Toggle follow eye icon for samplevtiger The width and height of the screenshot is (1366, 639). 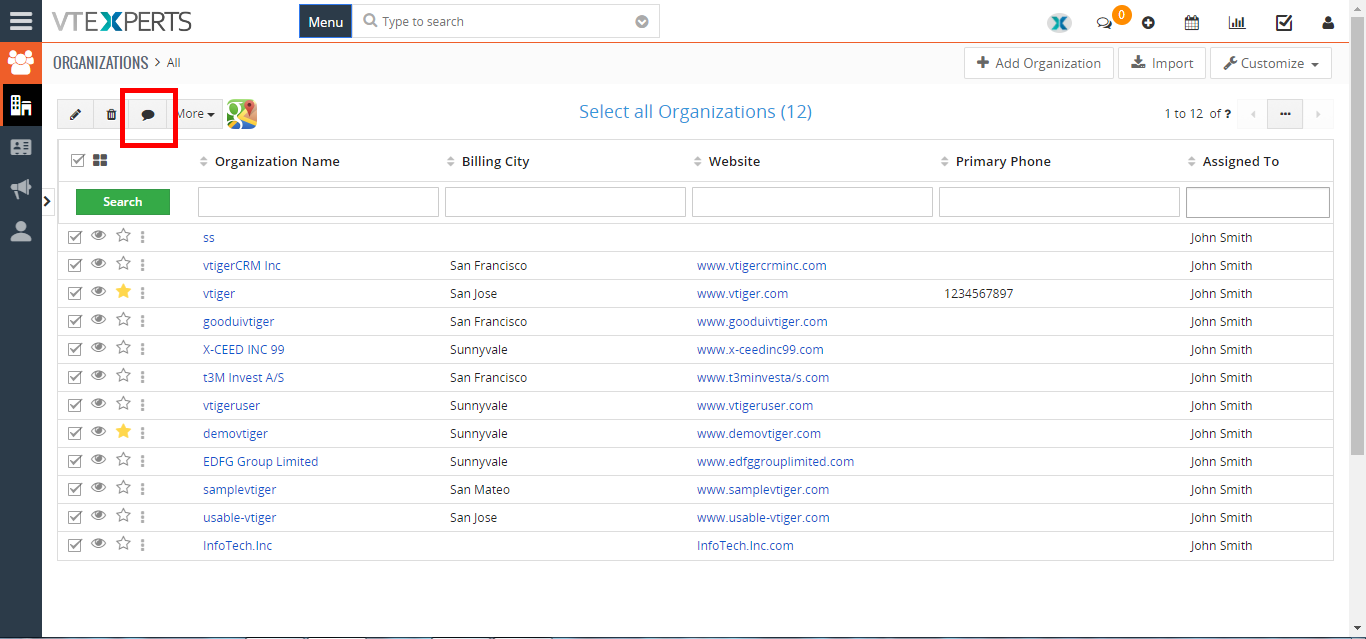pyautogui.click(x=98, y=488)
